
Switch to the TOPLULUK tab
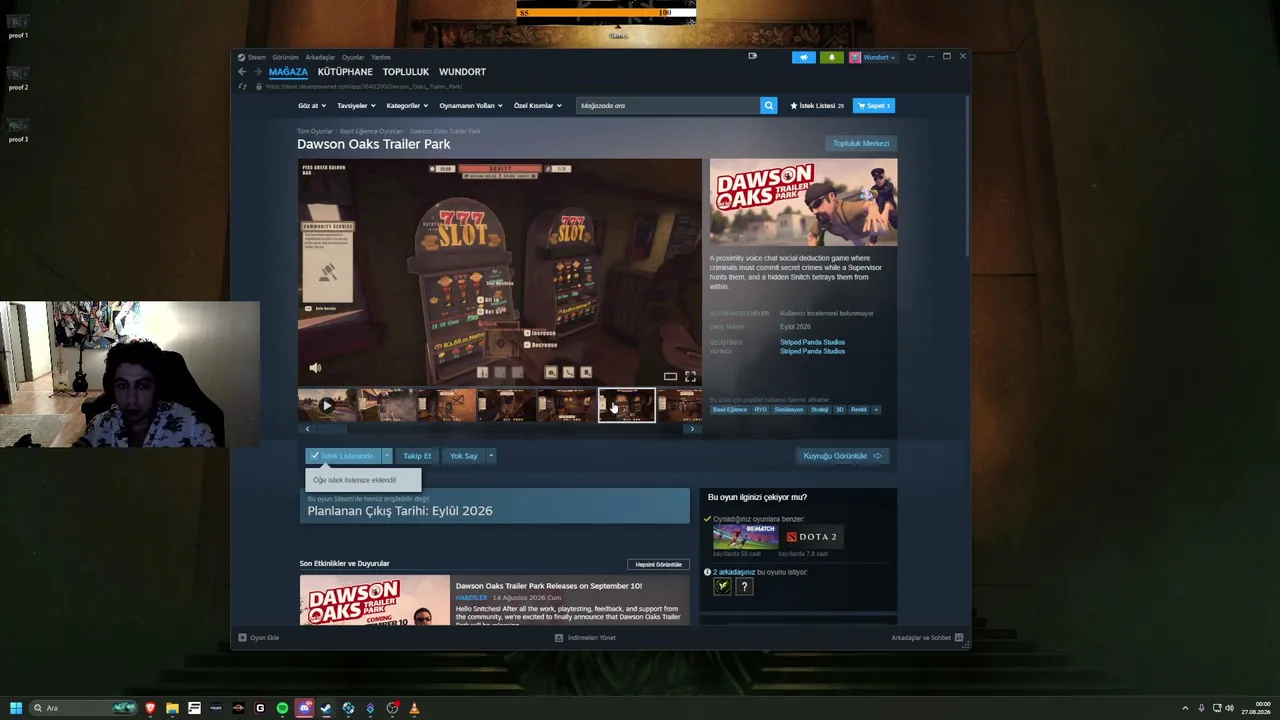405,72
